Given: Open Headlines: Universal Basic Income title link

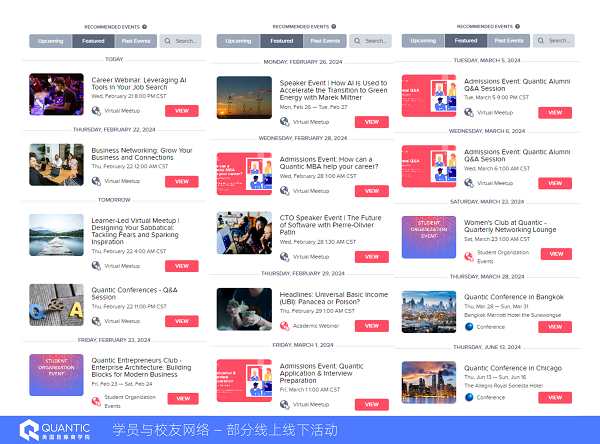Looking at the screenshot, I should pyautogui.click(x=334, y=298).
